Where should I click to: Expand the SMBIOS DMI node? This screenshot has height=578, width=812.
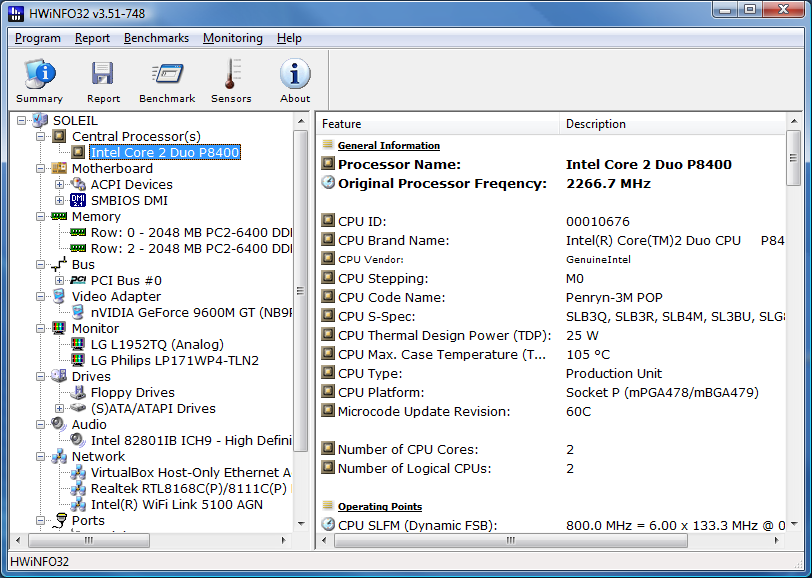[60, 200]
